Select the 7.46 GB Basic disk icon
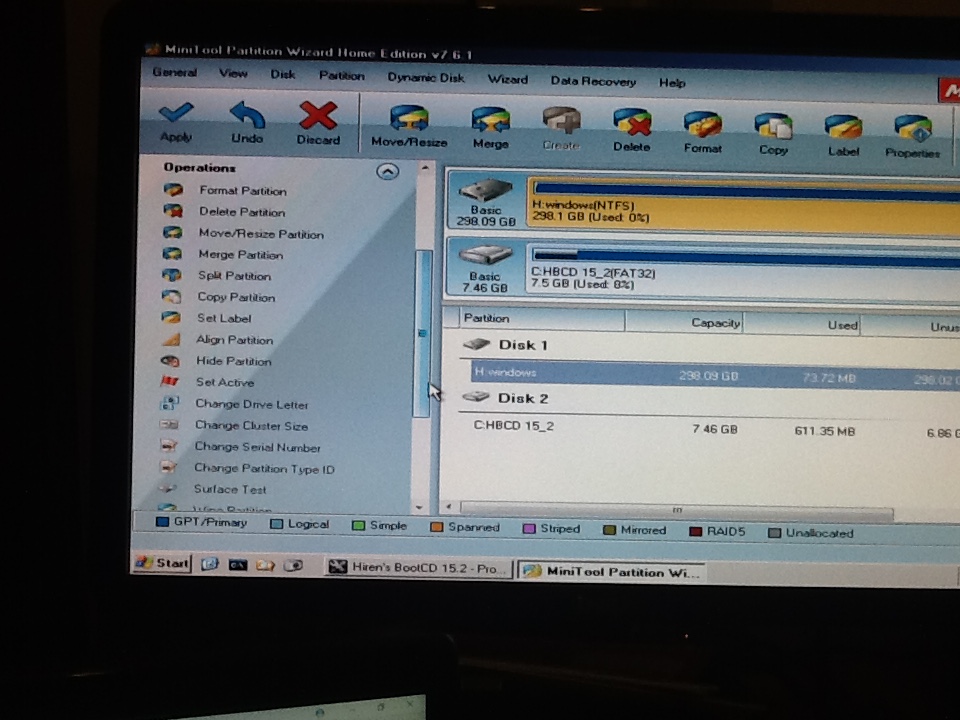The image size is (960, 720). 485,267
